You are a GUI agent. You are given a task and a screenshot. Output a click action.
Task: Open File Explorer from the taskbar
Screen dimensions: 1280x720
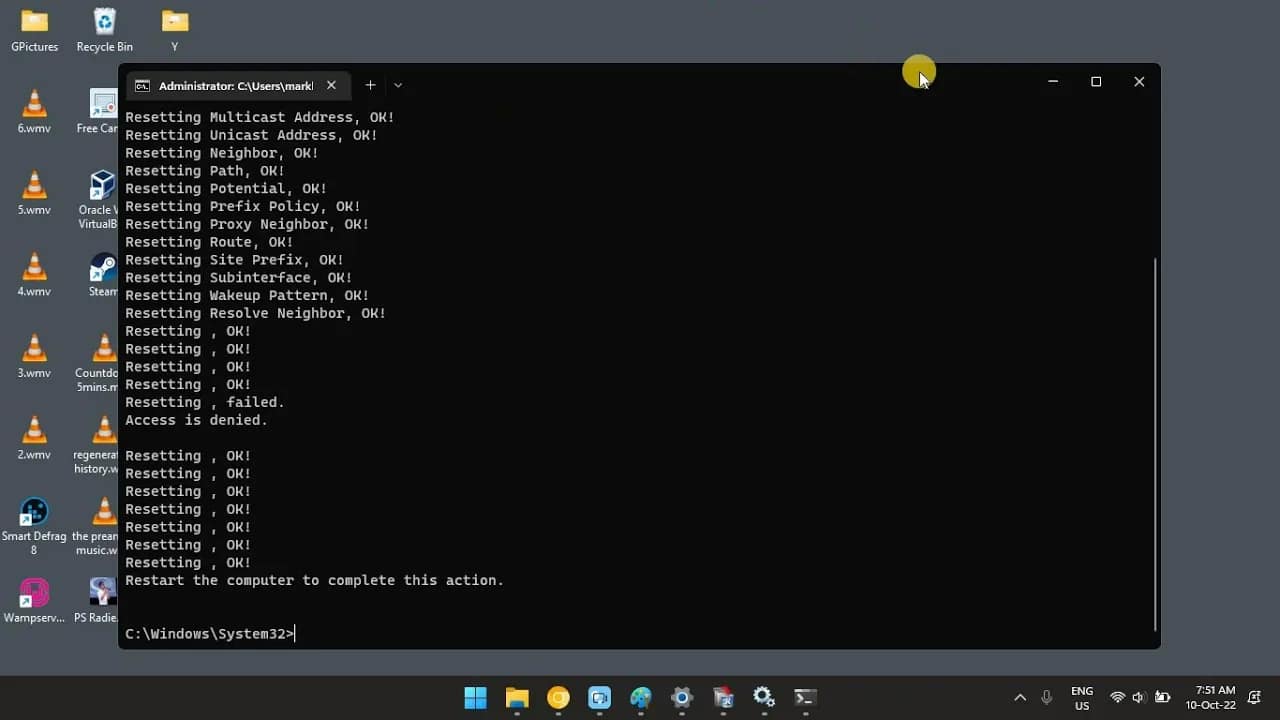click(516, 697)
